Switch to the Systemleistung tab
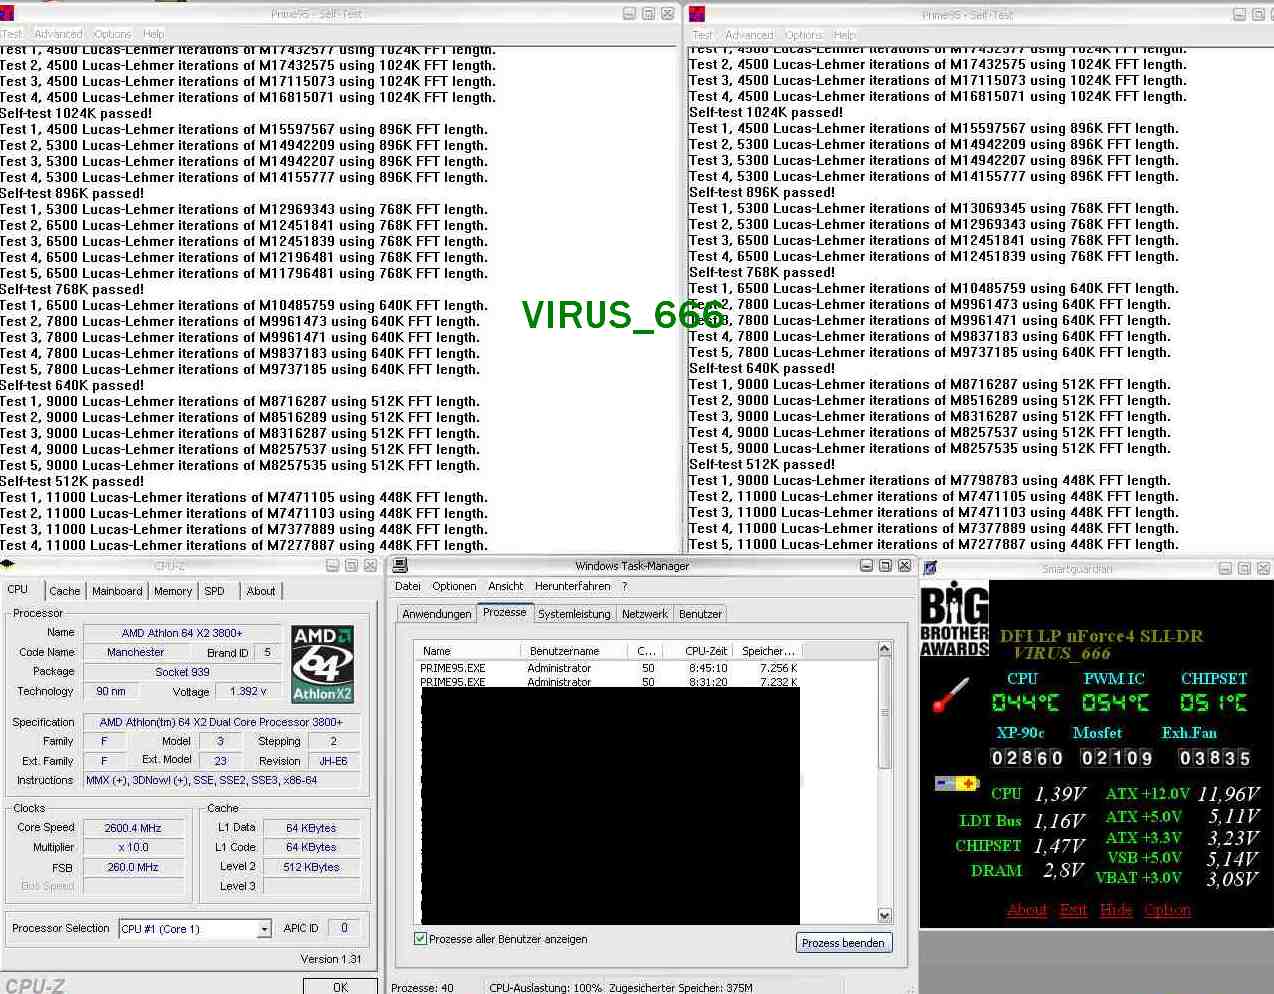This screenshot has width=1274, height=994. [574, 614]
